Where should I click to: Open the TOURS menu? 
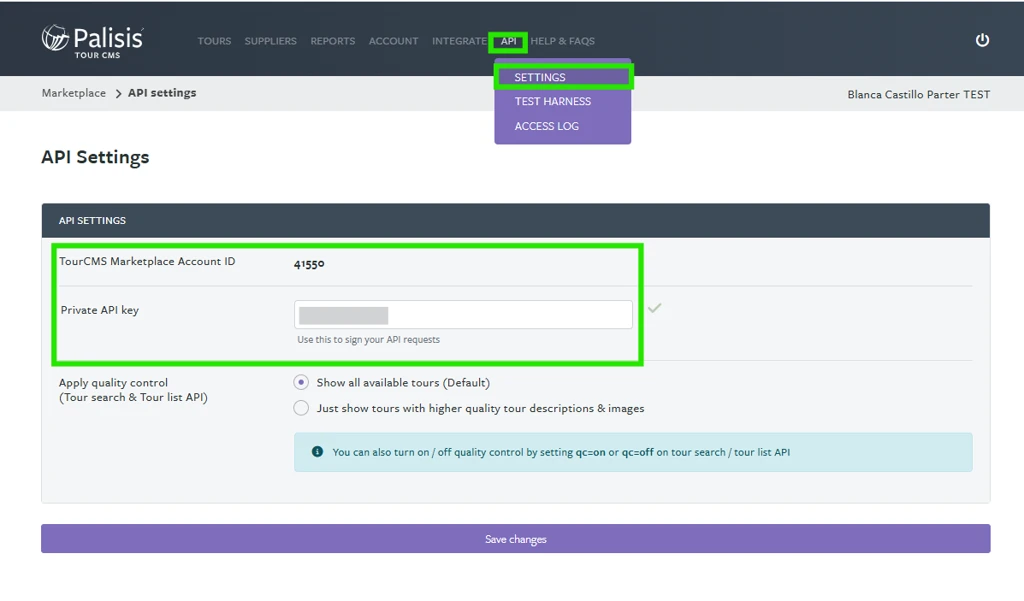point(214,41)
